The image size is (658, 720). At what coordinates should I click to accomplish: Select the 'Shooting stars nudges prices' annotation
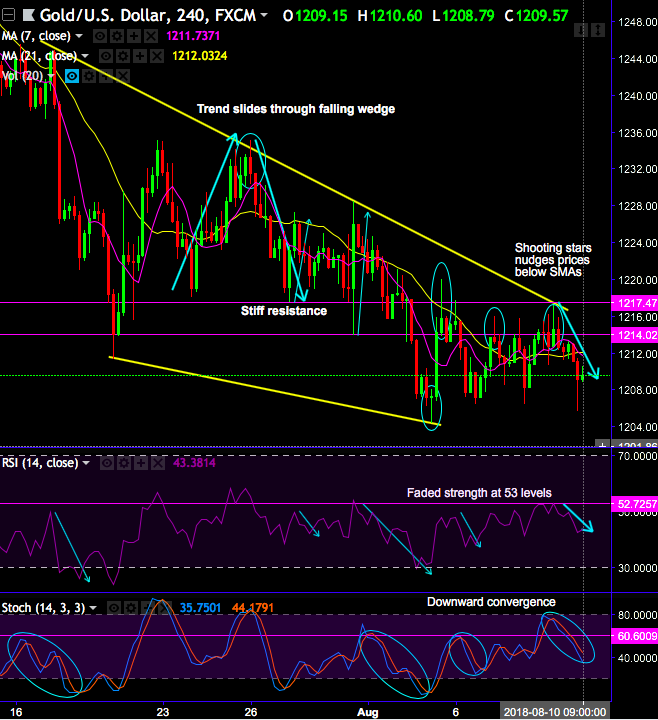click(x=553, y=260)
